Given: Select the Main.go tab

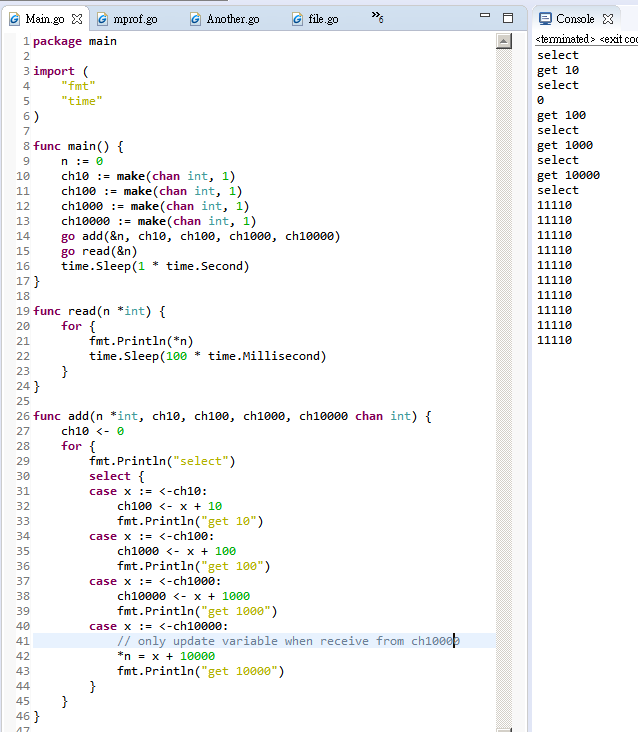Looking at the screenshot, I should [46, 19].
